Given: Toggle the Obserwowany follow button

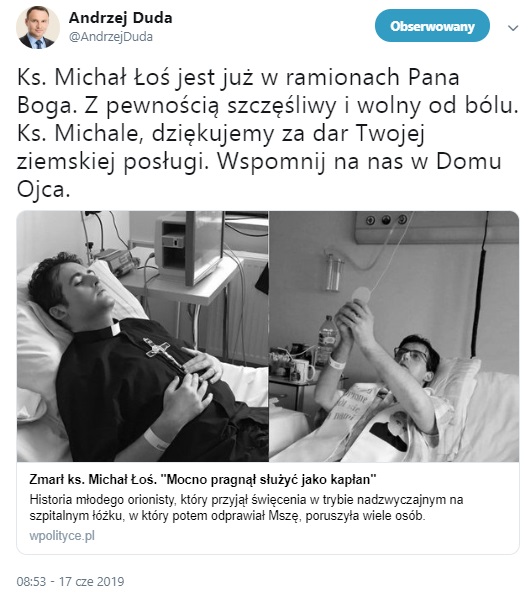Looking at the screenshot, I should [432, 26].
